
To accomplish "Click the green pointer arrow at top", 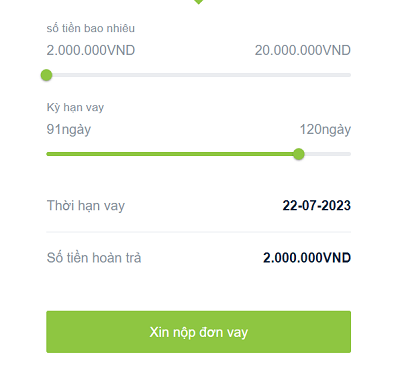I will (198, 2).
